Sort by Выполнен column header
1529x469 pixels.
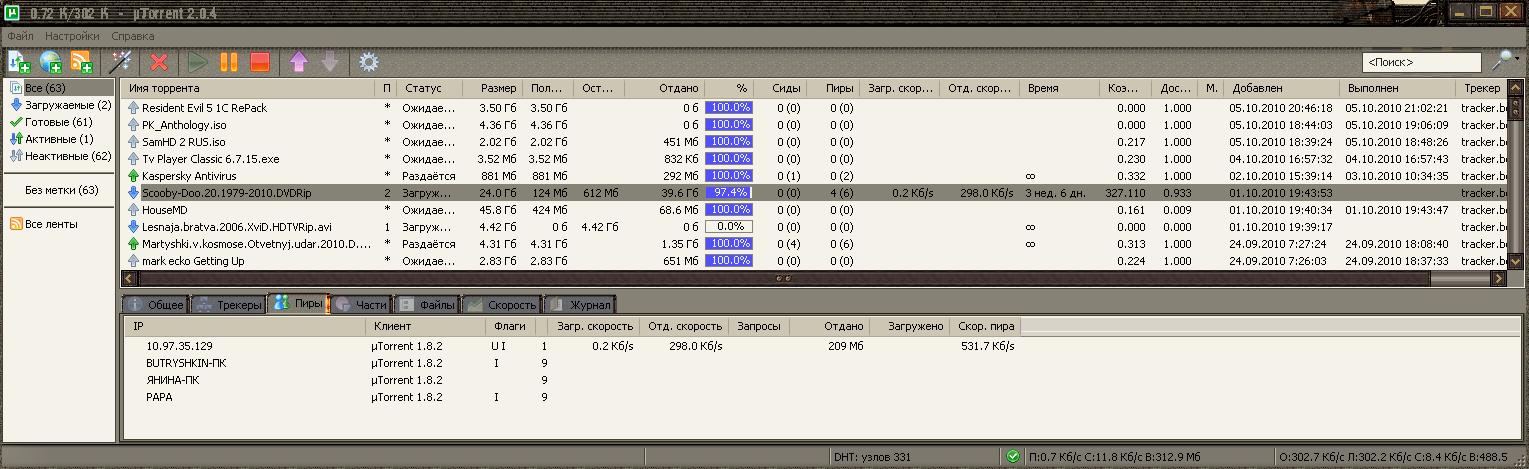click(x=1398, y=88)
